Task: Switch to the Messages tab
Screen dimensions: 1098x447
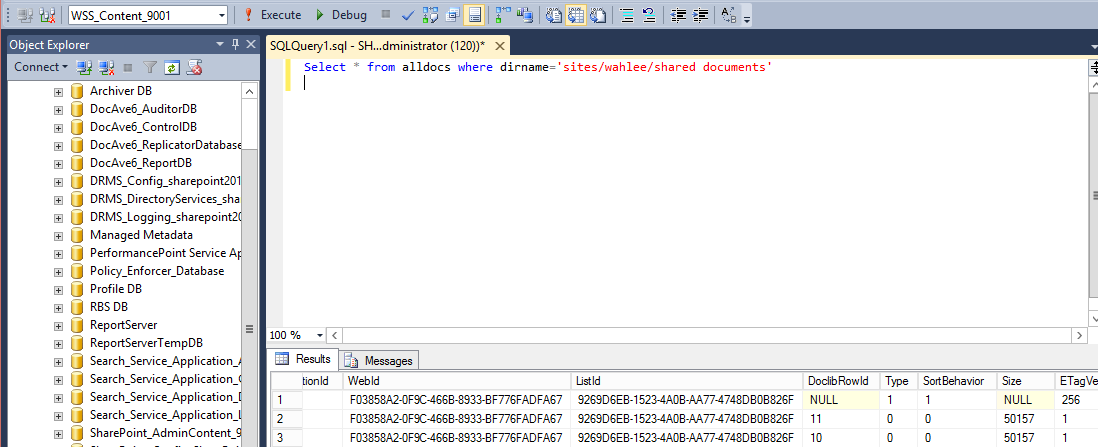Action: 380,360
